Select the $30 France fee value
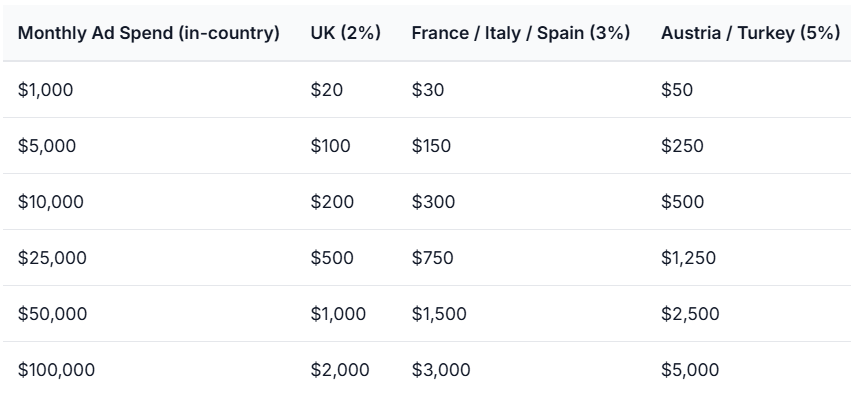Screen dimensions: 851x418 click(x=428, y=90)
